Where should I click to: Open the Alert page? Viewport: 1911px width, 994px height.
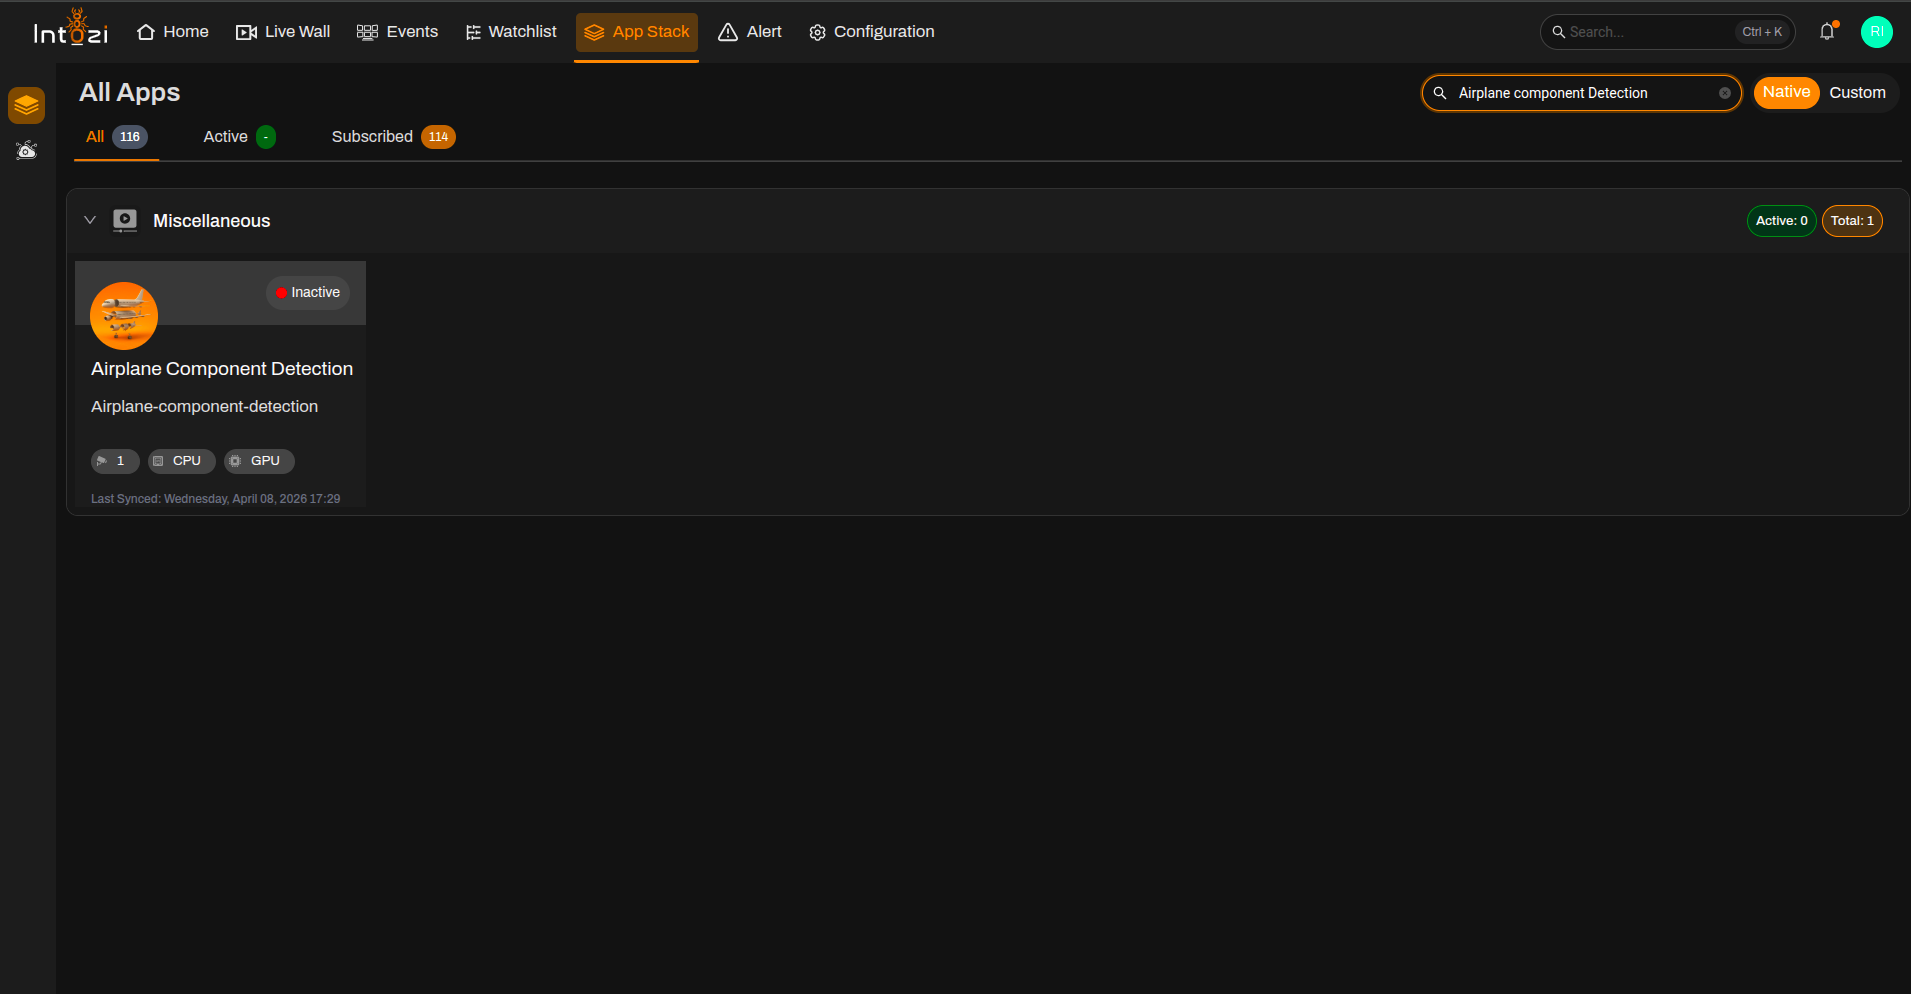tap(750, 32)
